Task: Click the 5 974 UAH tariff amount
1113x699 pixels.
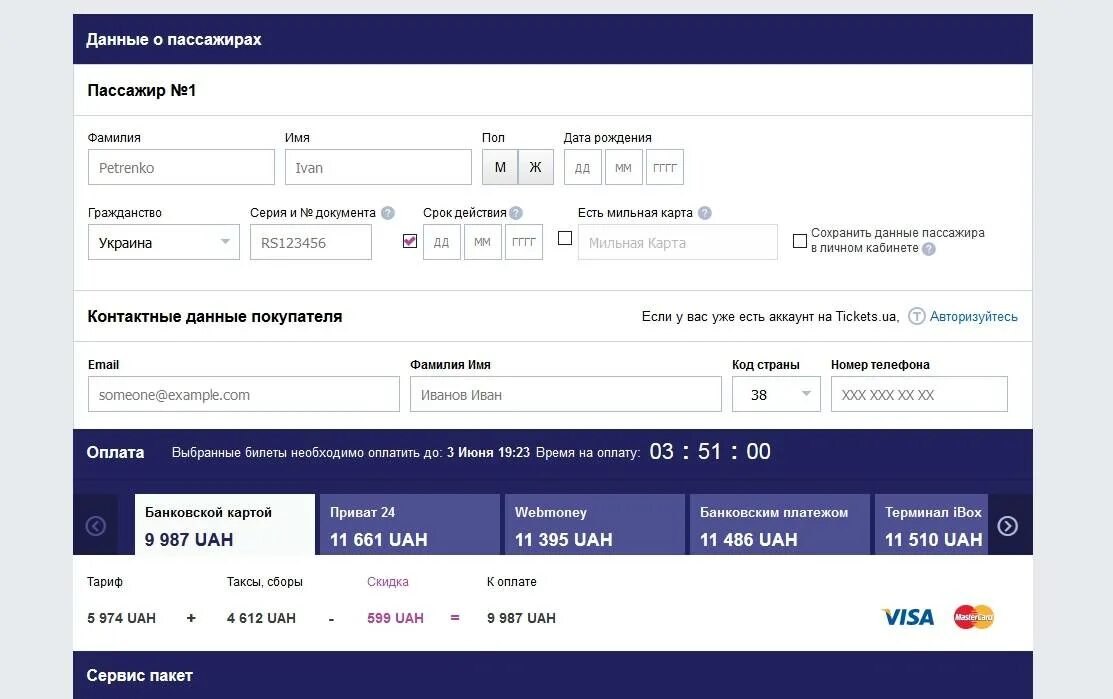Action: [121, 618]
